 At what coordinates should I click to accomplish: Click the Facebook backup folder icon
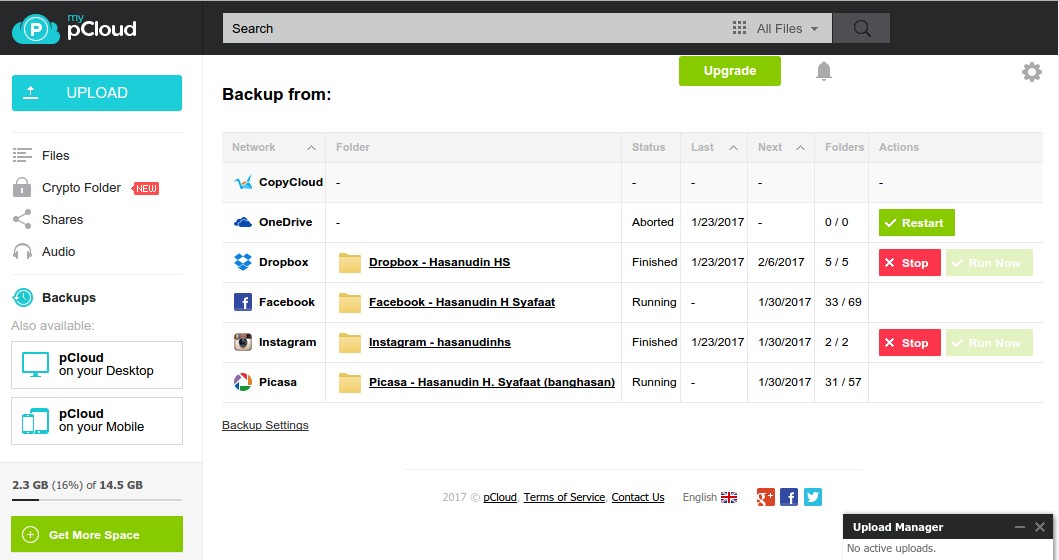pyautogui.click(x=349, y=303)
